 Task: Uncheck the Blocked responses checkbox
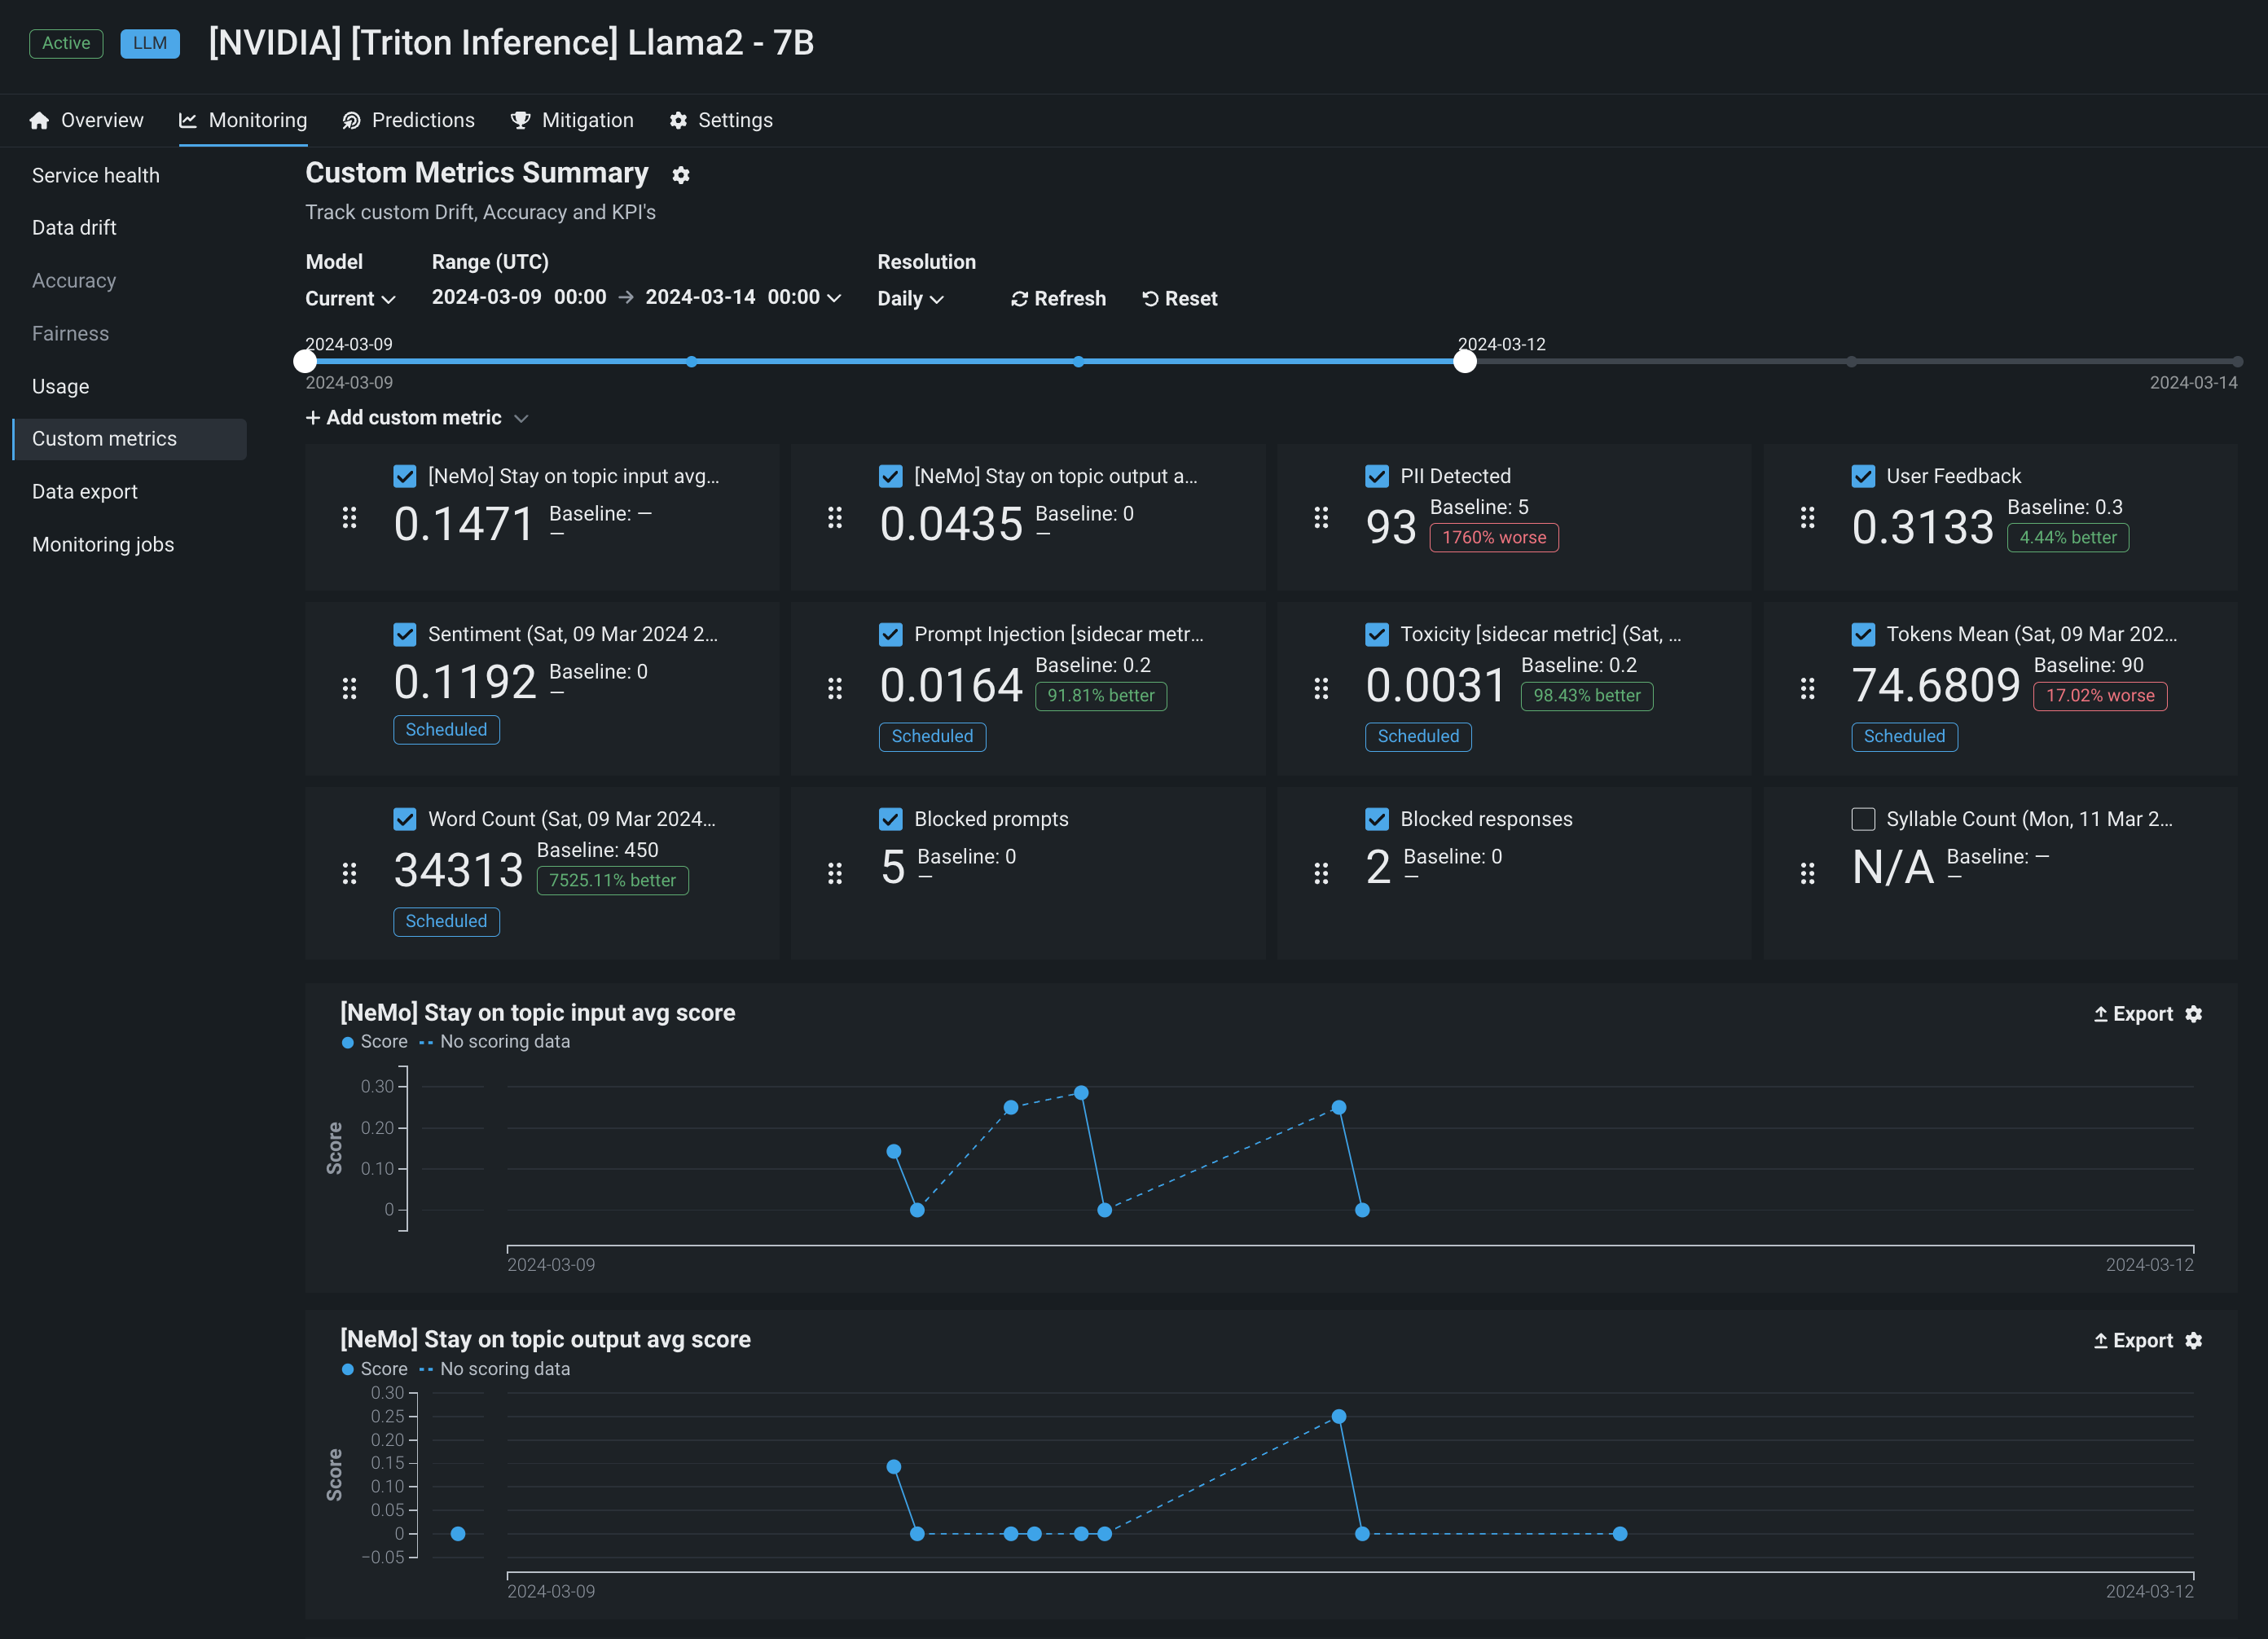1377,819
